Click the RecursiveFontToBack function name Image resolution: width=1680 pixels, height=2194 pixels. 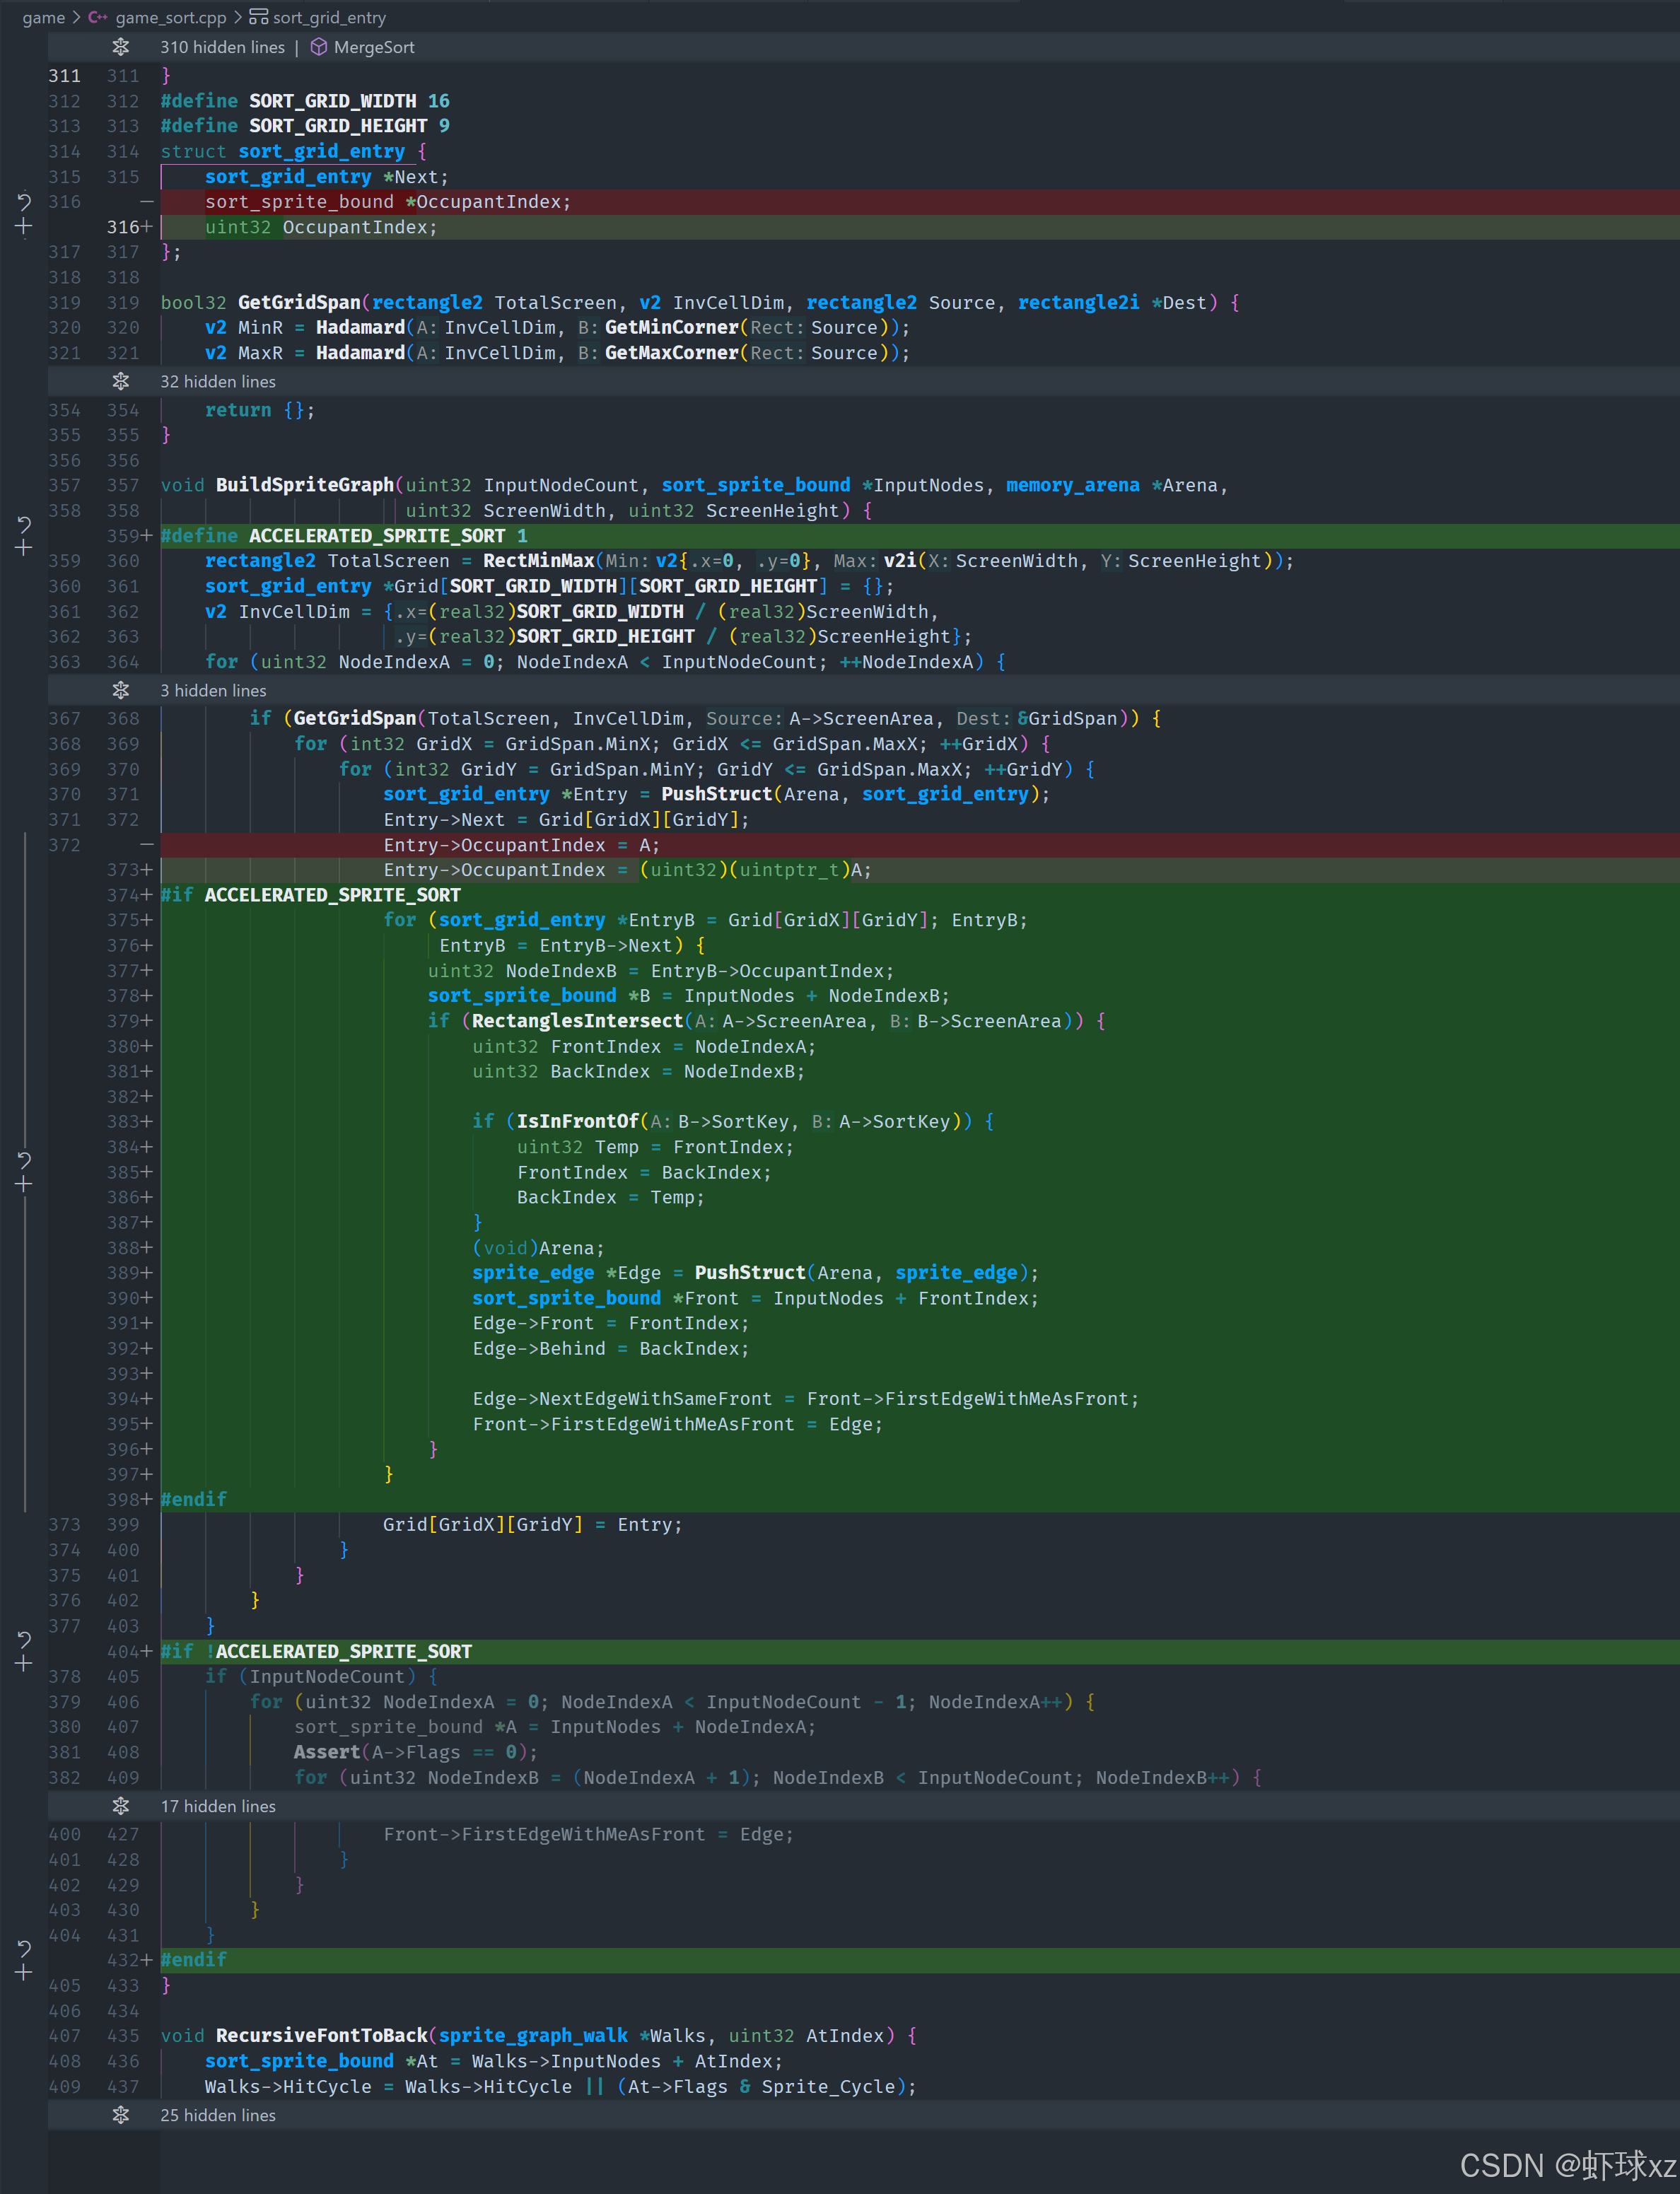click(x=321, y=2035)
